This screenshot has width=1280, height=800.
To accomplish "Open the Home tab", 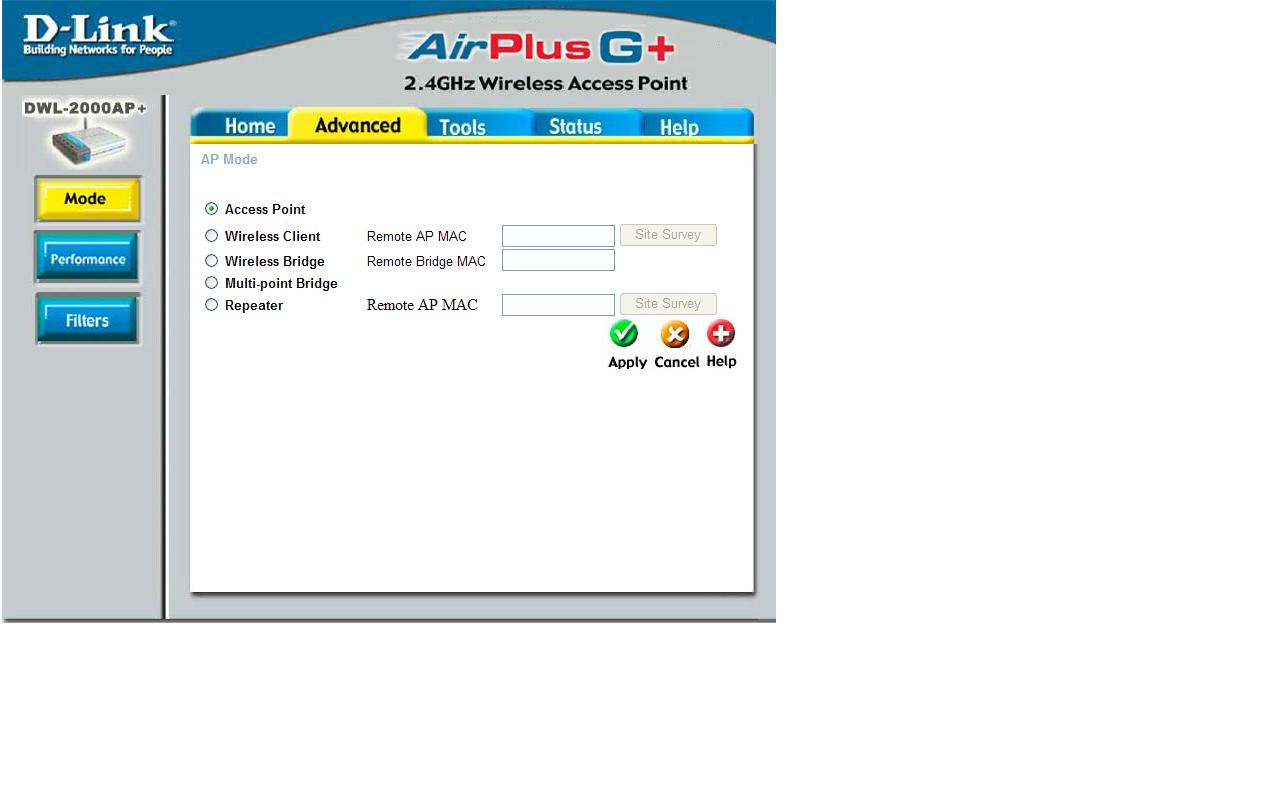I will tap(249, 126).
